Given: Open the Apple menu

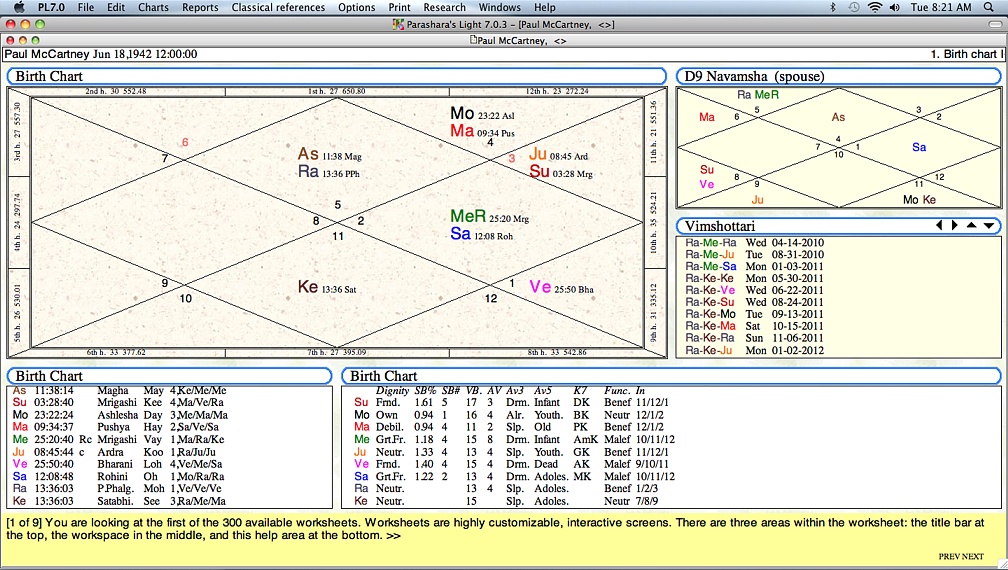Looking at the screenshot, I should tap(18, 7).
